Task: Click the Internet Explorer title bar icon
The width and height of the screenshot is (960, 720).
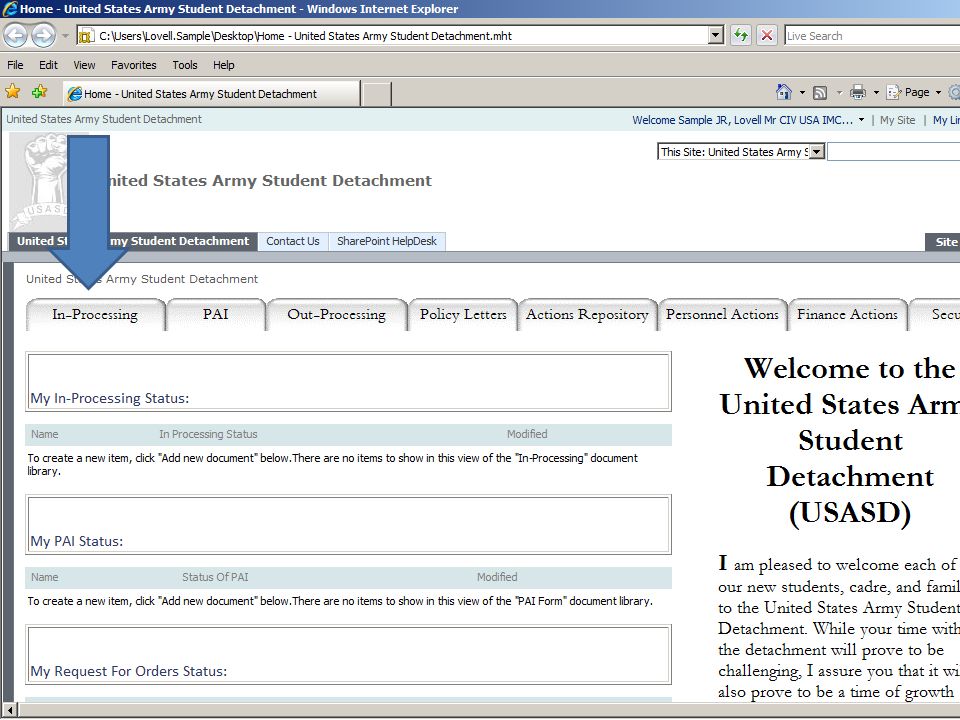Action: (10, 9)
